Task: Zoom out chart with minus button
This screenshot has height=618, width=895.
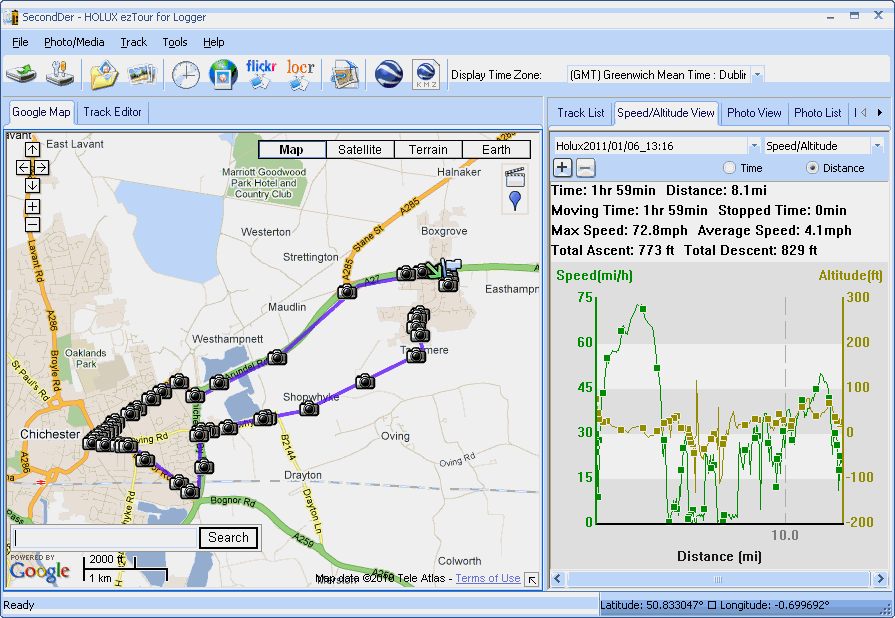Action: point(586,168)
